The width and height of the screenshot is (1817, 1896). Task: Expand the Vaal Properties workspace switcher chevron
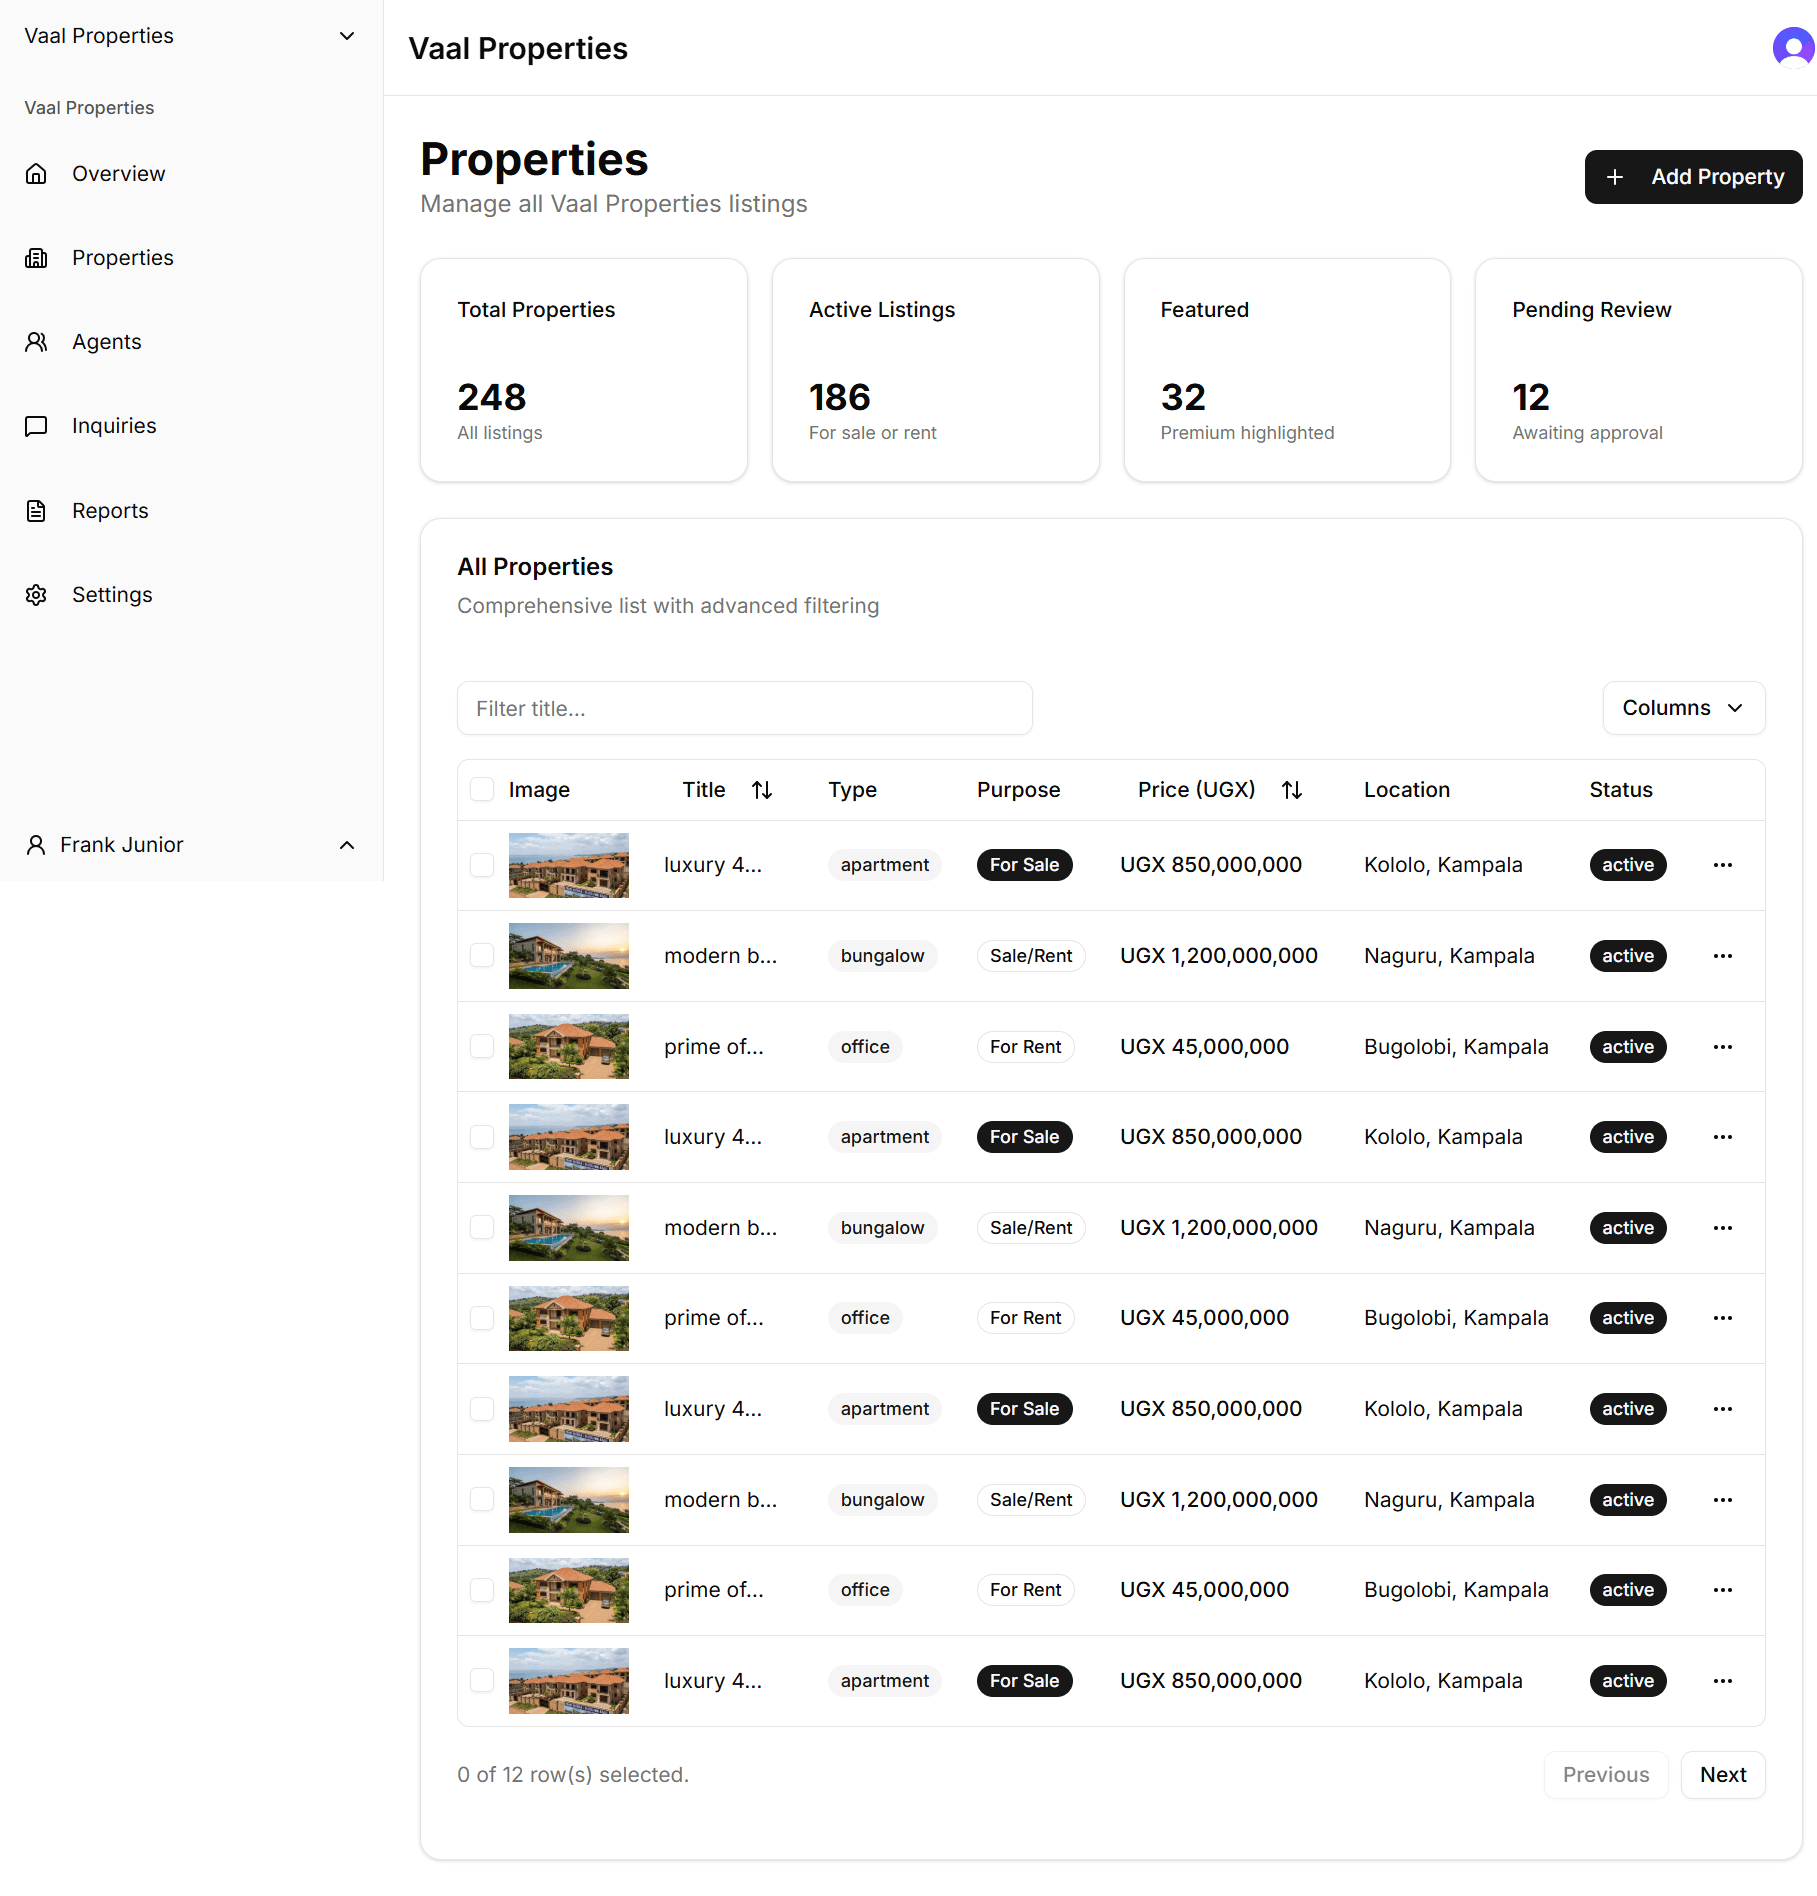click(347, 36)
